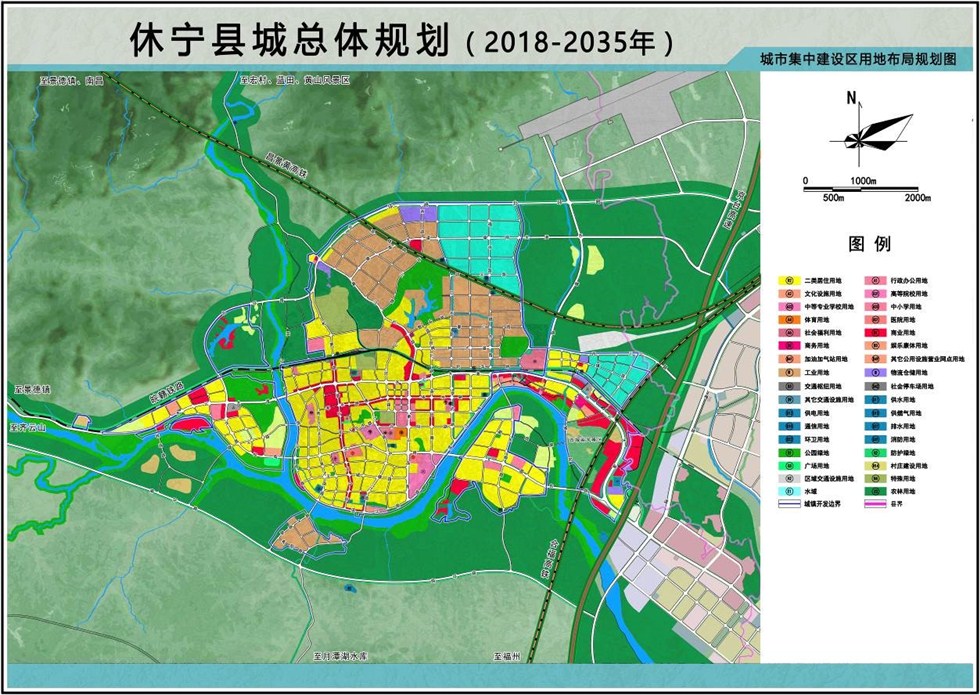
Task: Click the 至景德镇、南昌 label at top left
Action: (x=72, y=78)
